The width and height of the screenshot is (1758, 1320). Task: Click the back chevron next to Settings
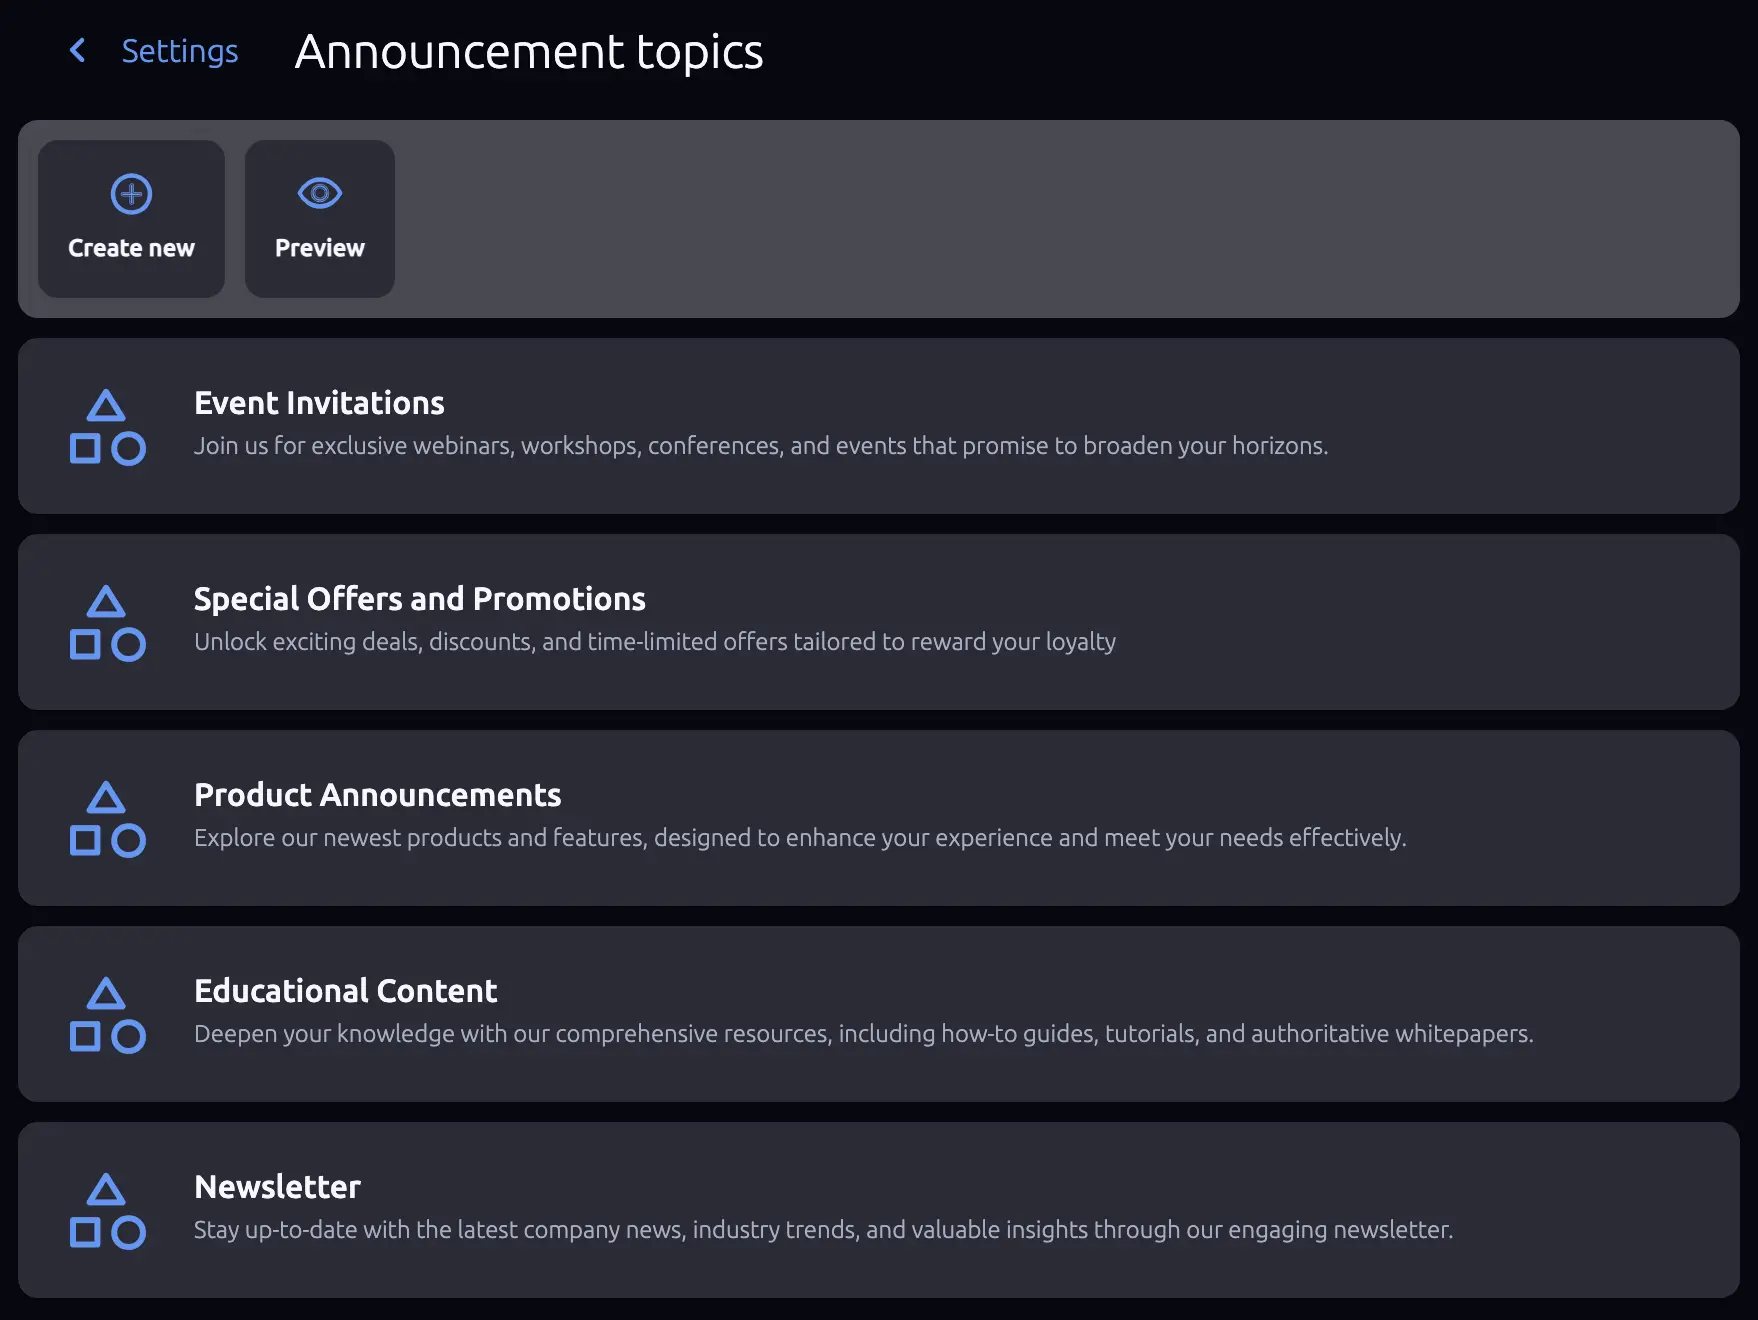(x=78, y=51)
